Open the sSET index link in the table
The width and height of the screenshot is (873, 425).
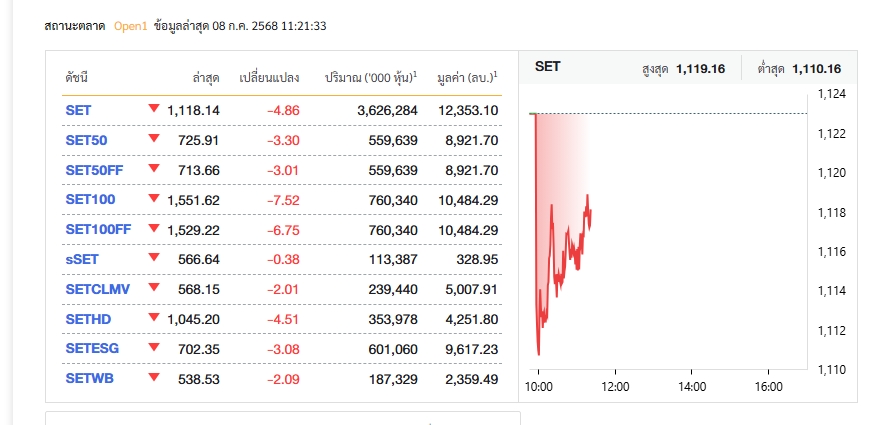[x=82, y=260]
